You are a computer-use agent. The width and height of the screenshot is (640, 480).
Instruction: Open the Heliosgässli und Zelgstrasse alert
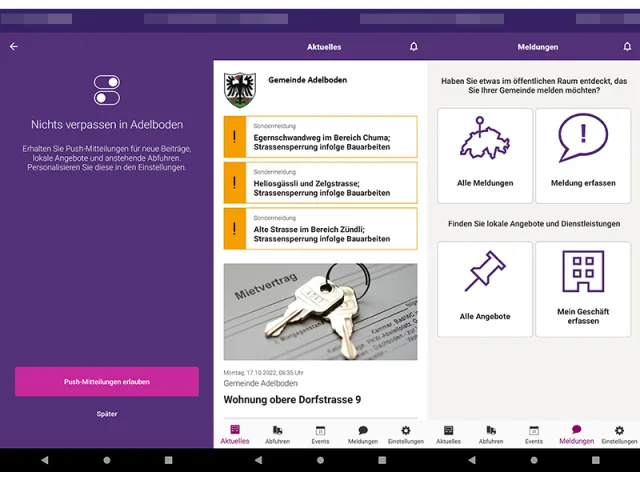(x=320, y=182)
